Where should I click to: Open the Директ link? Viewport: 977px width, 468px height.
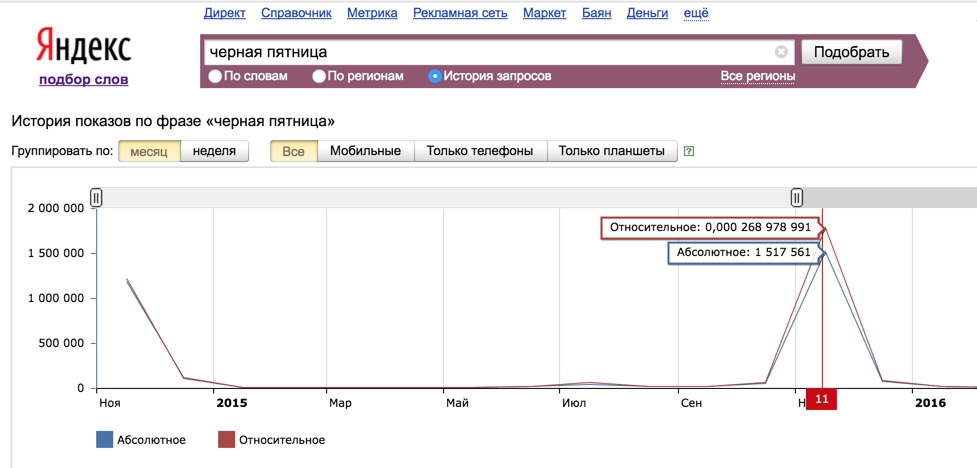(225, 13)
